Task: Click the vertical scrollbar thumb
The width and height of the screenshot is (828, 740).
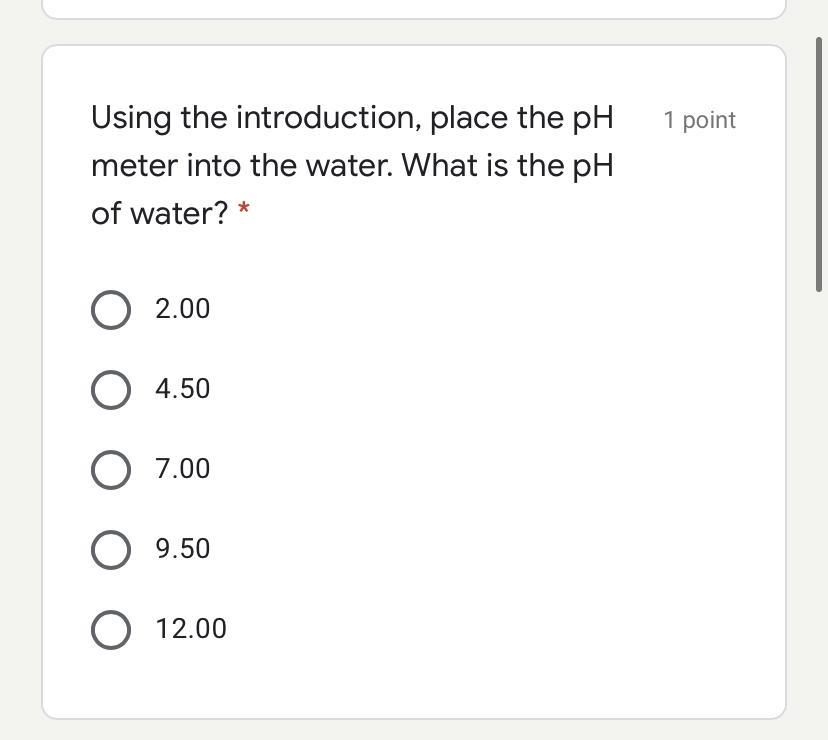Action: tap(820, 165)
